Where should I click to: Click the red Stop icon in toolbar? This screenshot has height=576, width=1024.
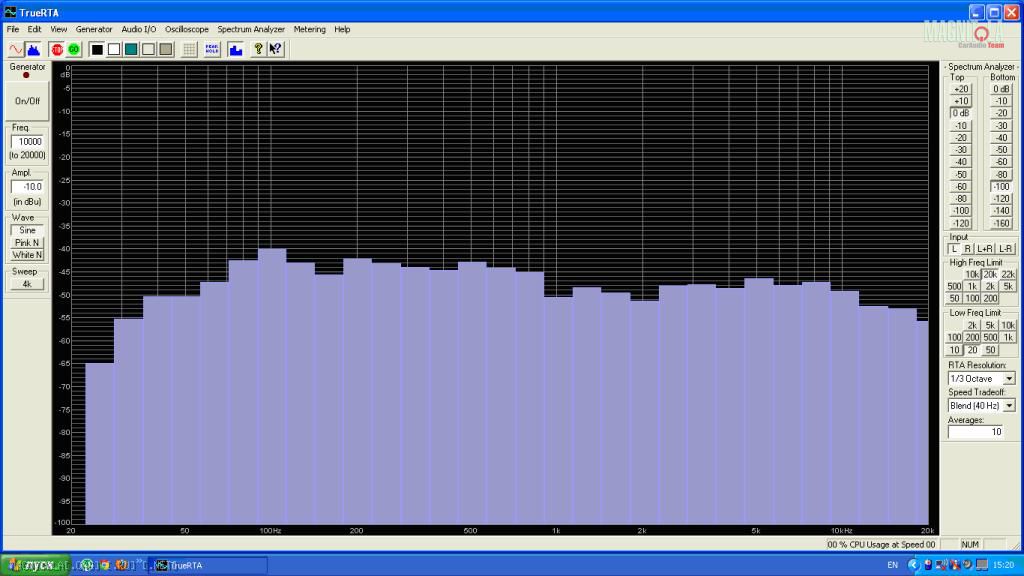coord(57,49)
